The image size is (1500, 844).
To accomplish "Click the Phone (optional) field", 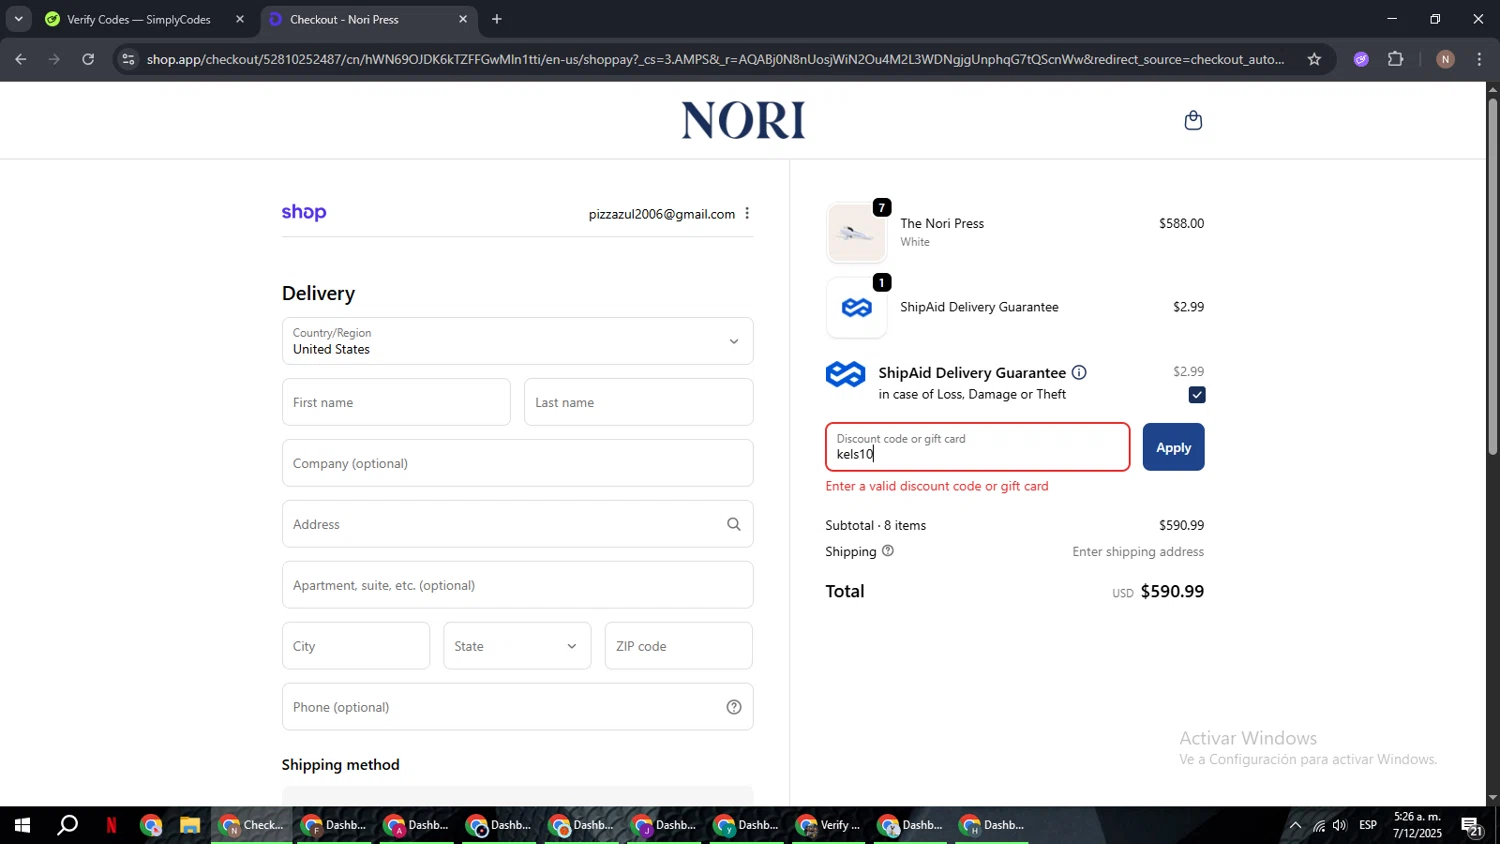I will (x=517, y=707).
